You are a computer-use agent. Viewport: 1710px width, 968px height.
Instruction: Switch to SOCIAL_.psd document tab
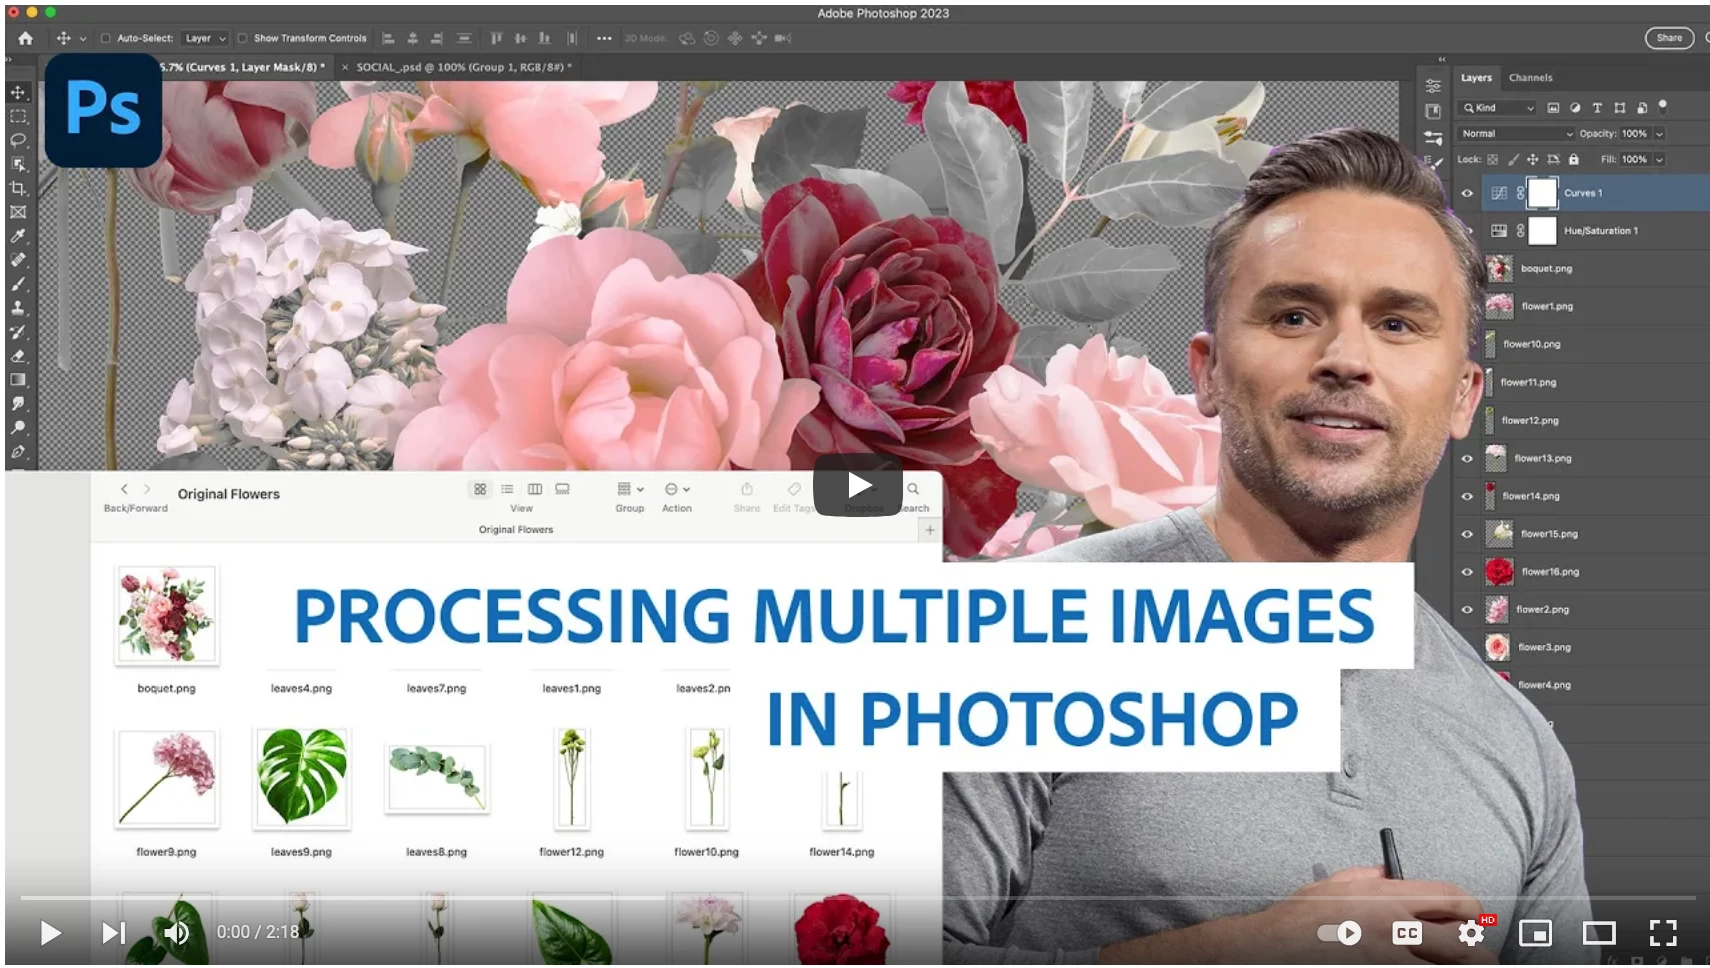[x=464, y=67]
